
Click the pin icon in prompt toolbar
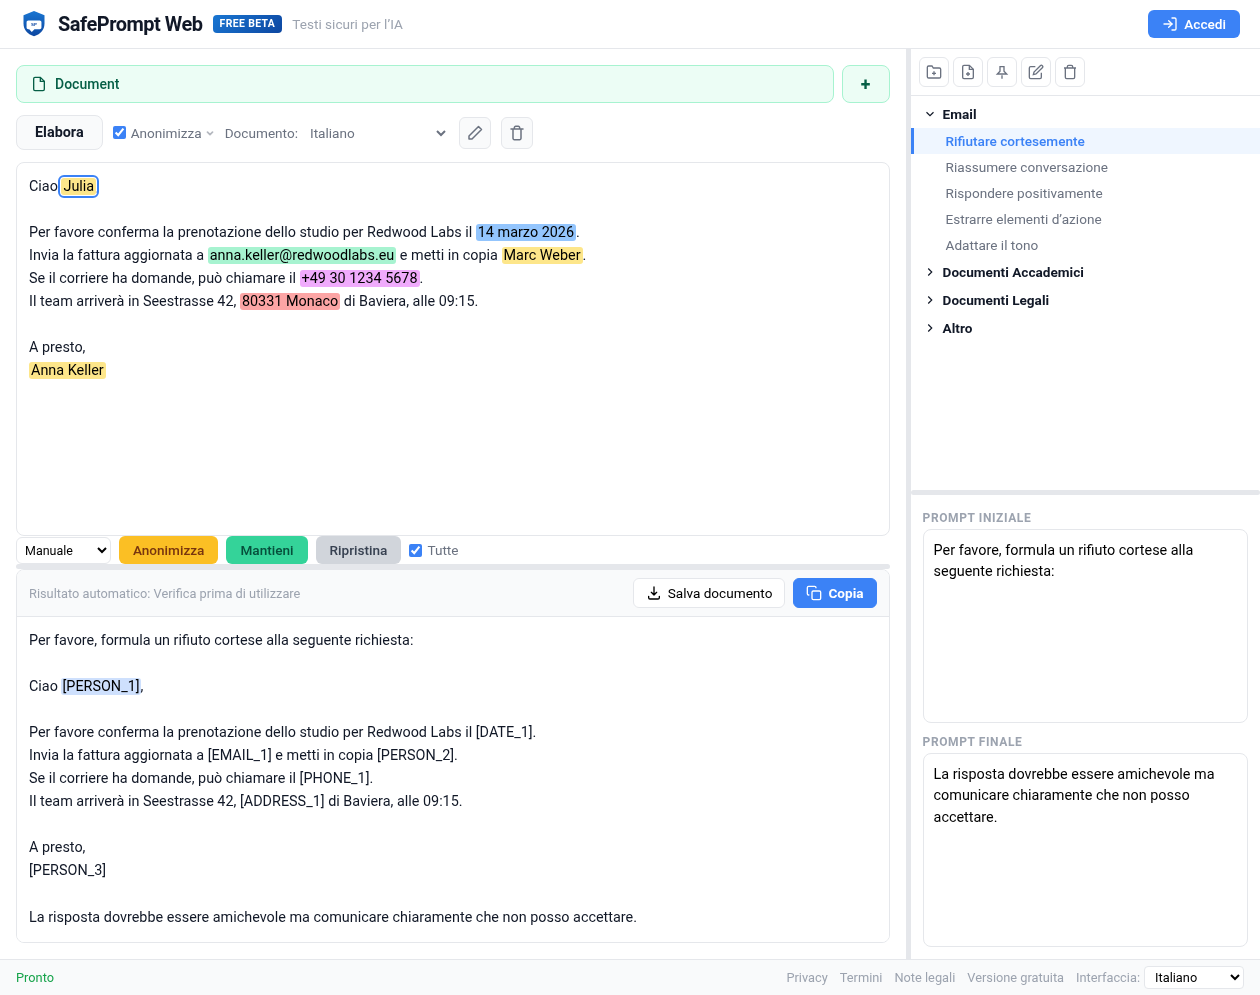coord(1002,72)
